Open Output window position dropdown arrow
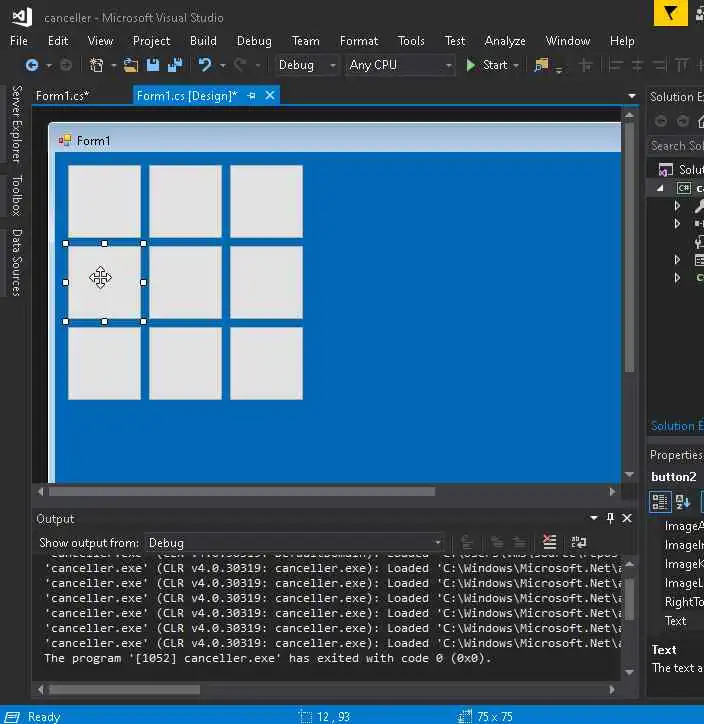This screenshot has width=704, height=724. (x=594, y=518)
